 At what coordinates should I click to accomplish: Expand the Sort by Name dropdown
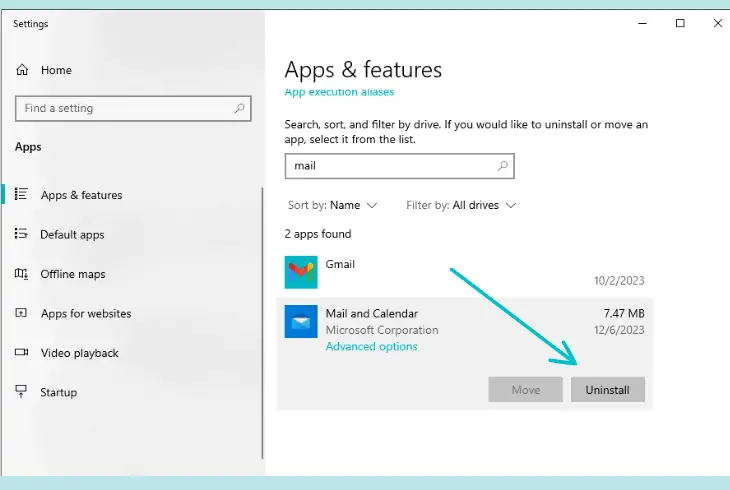[332, 205]
